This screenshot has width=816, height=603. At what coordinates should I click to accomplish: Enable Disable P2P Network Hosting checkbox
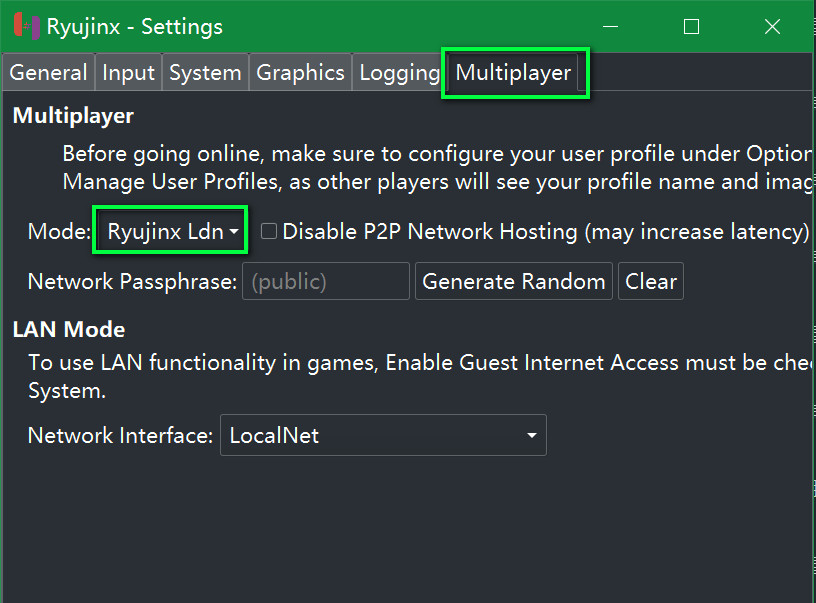(x=269, y=231)
